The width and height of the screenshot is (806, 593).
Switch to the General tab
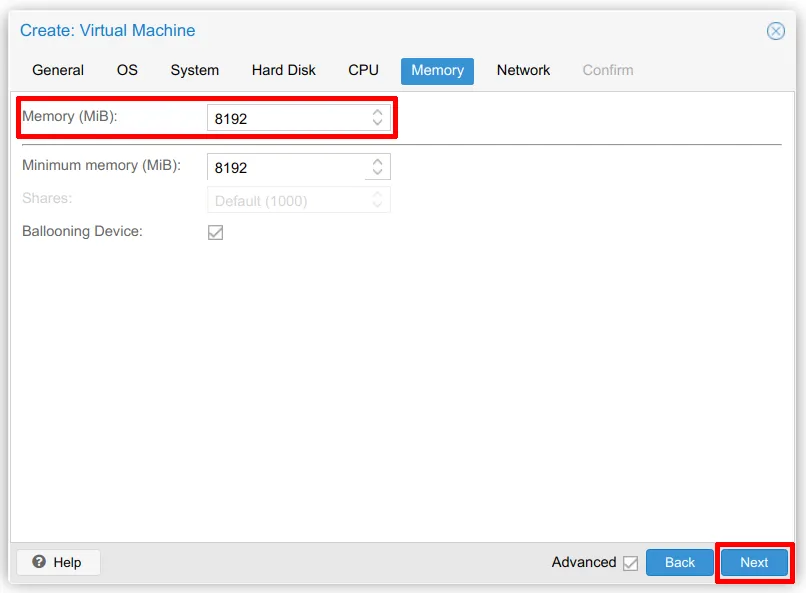coord(58,70)
